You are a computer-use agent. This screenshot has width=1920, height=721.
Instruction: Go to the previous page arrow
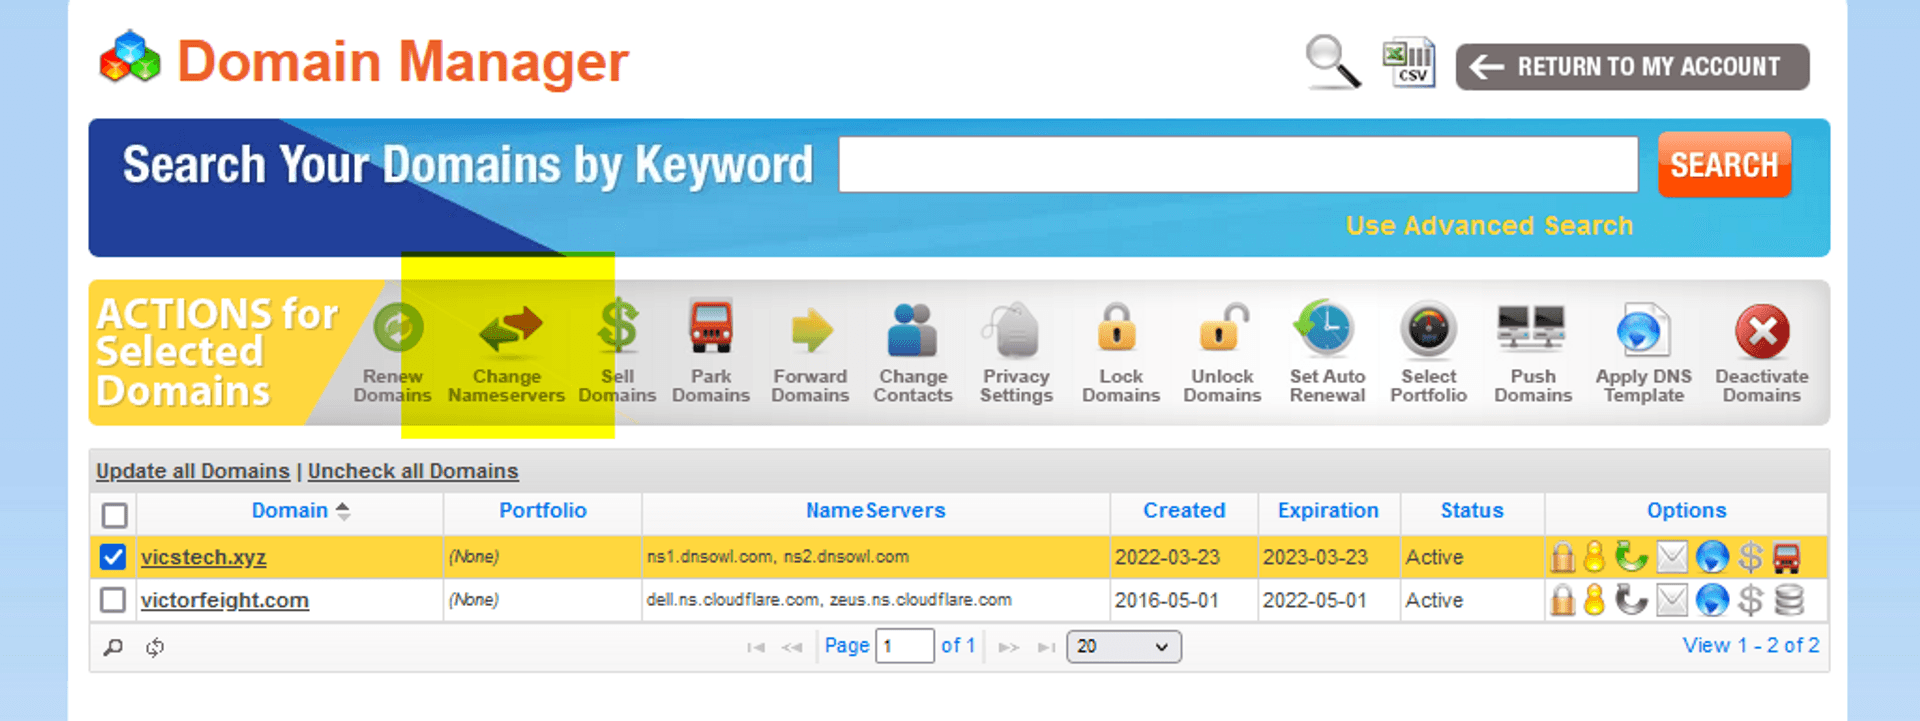pyautogui.click(x=792, y=648)
